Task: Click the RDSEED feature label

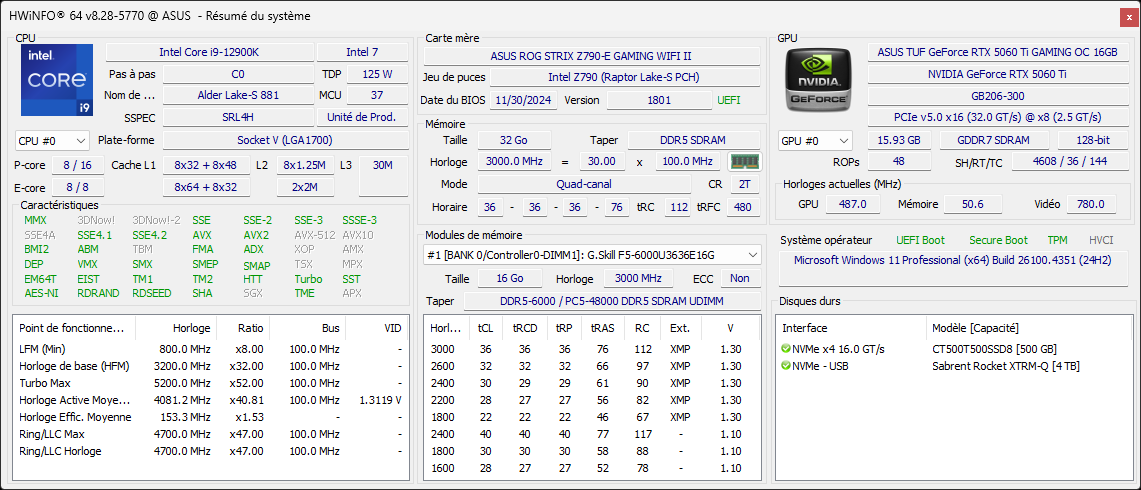Action: (x=152, y=293)
